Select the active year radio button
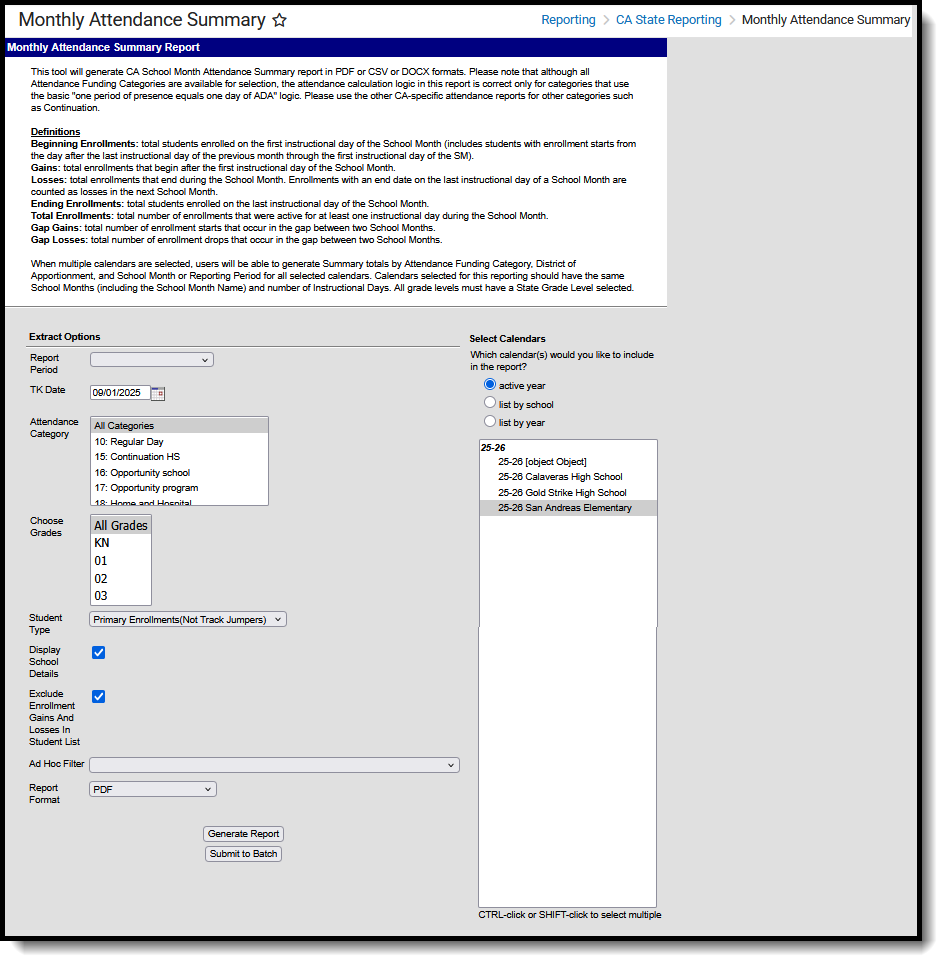947x966 pixels. (x=489, y=384)
